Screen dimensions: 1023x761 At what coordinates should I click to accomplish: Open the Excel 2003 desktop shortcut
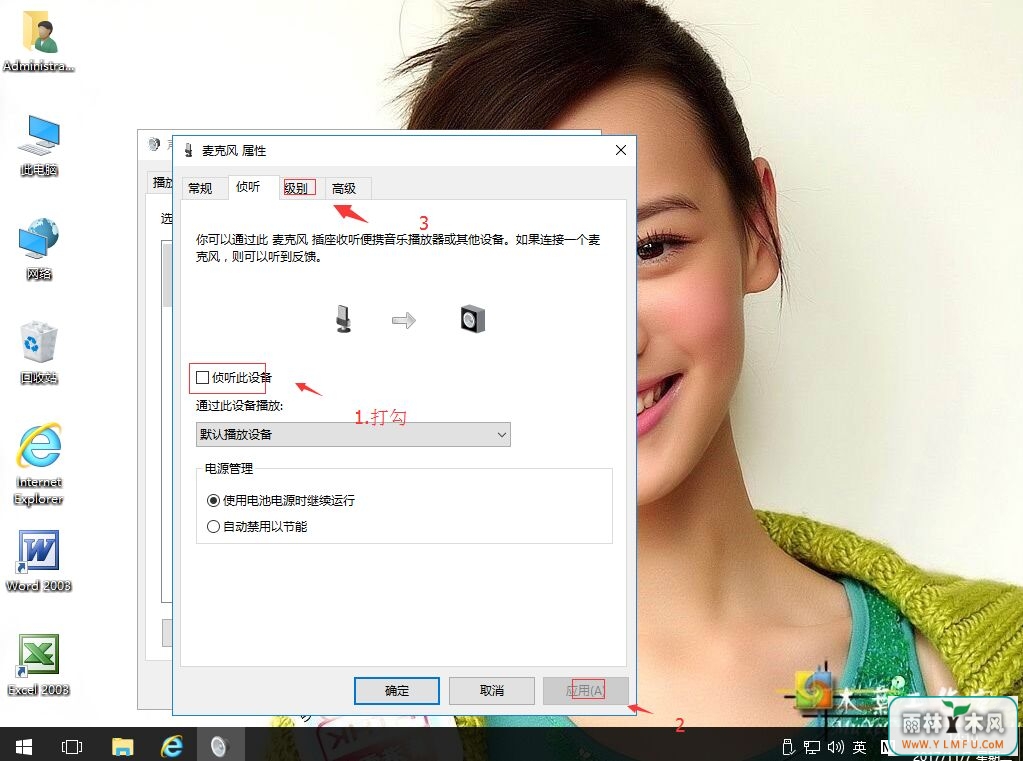[39, 664]
